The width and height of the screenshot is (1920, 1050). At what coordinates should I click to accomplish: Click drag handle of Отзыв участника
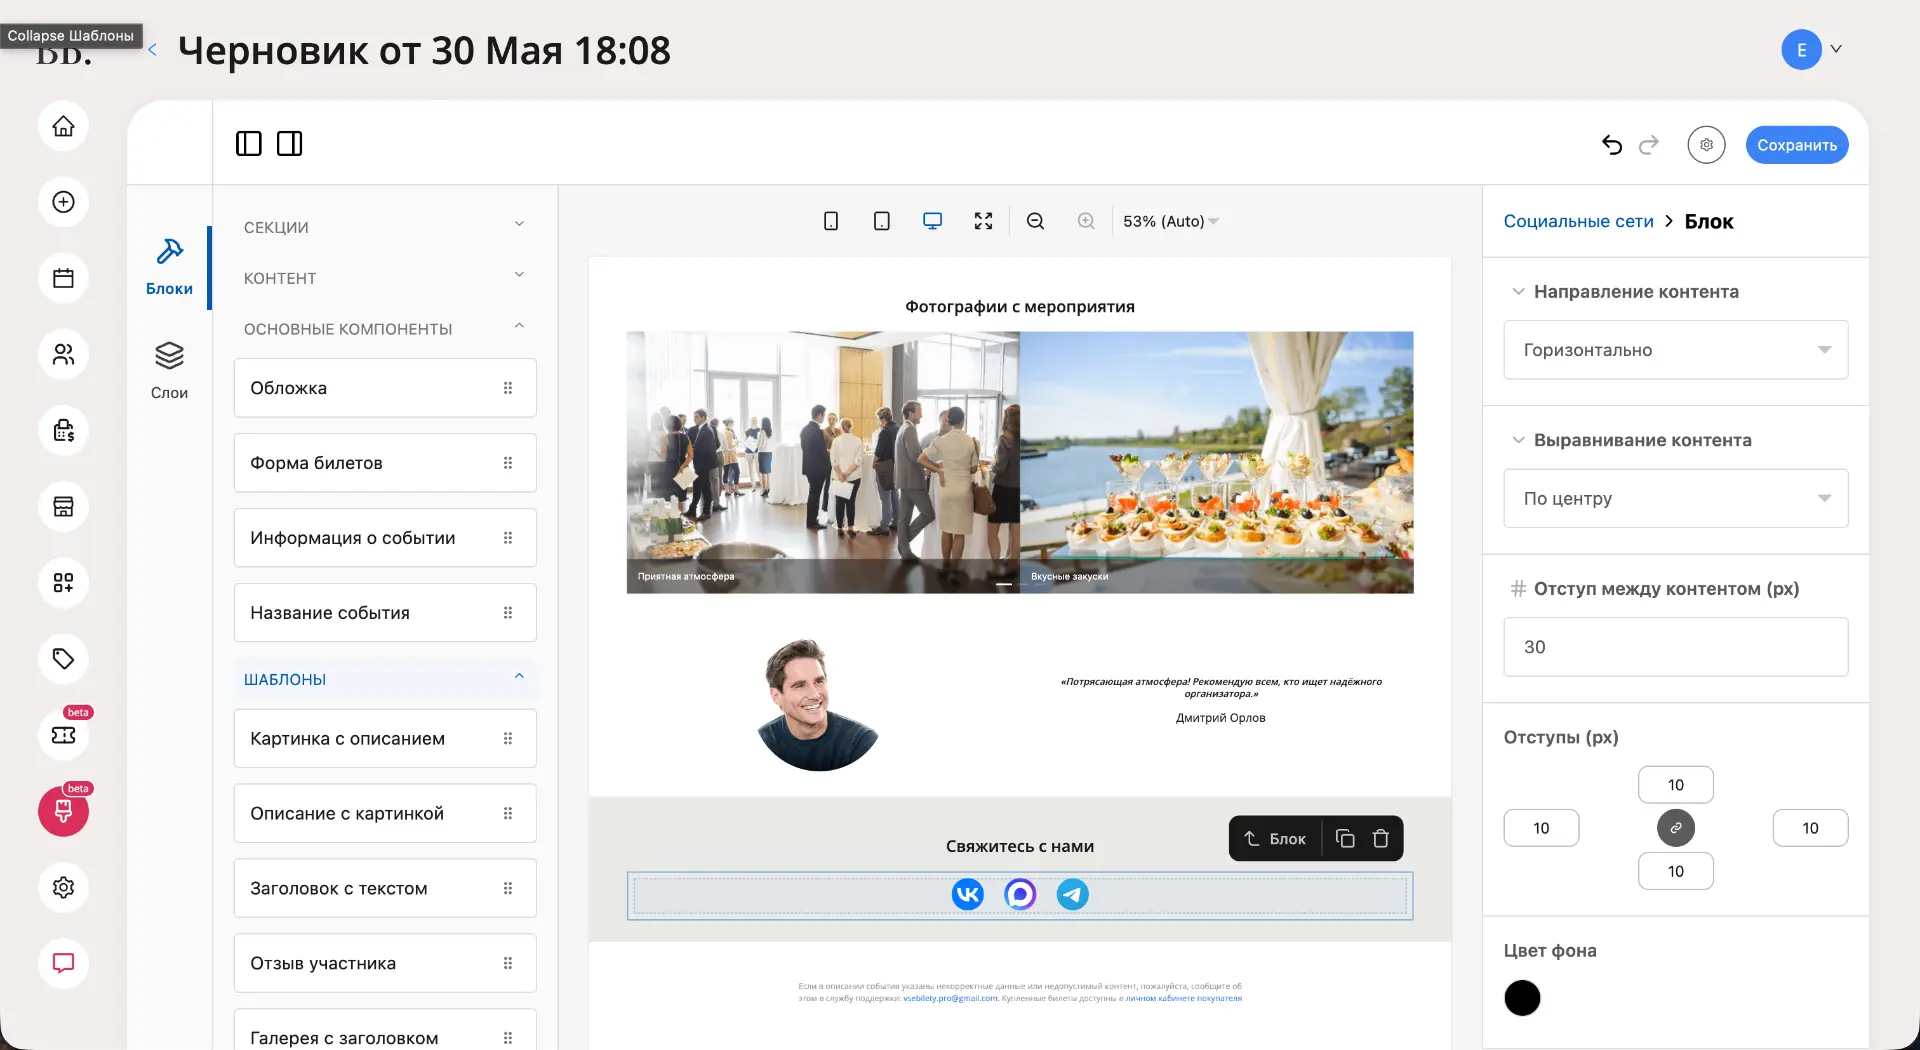coord(508,964)
